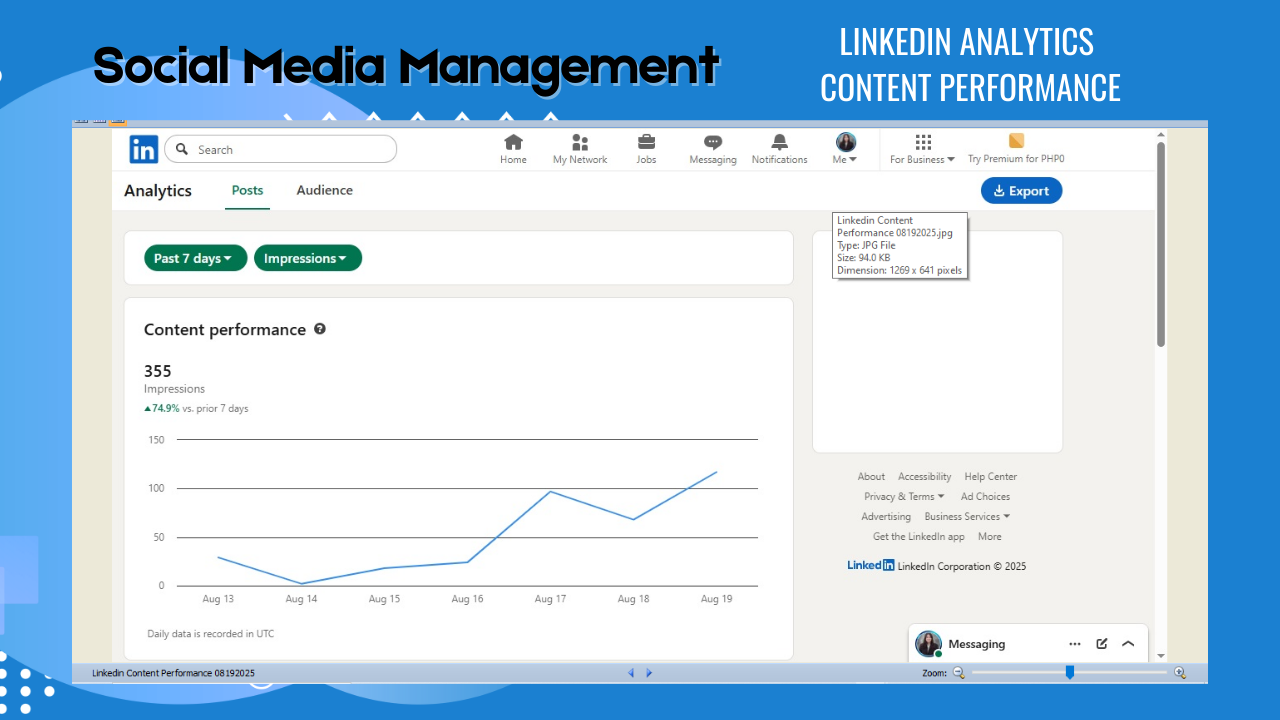View Notifications bell
Image resolution: width=1280 pixels, height=720 pixels.
point(780,142)
